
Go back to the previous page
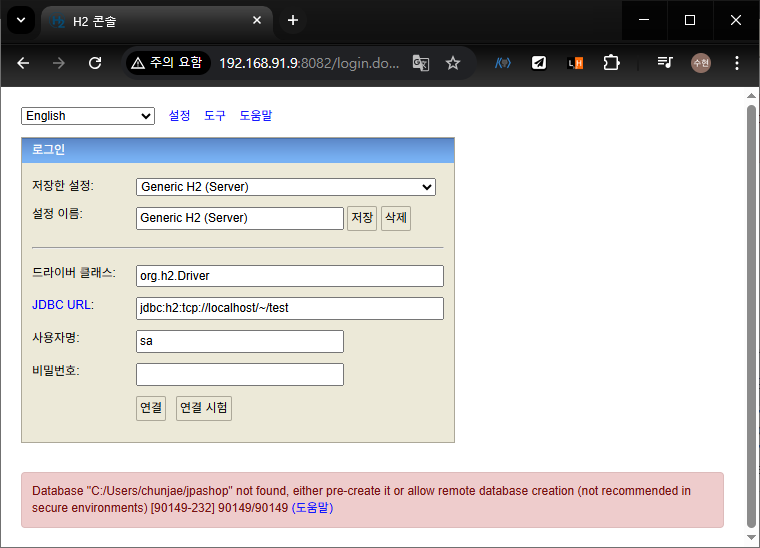[x=23, y=63]
